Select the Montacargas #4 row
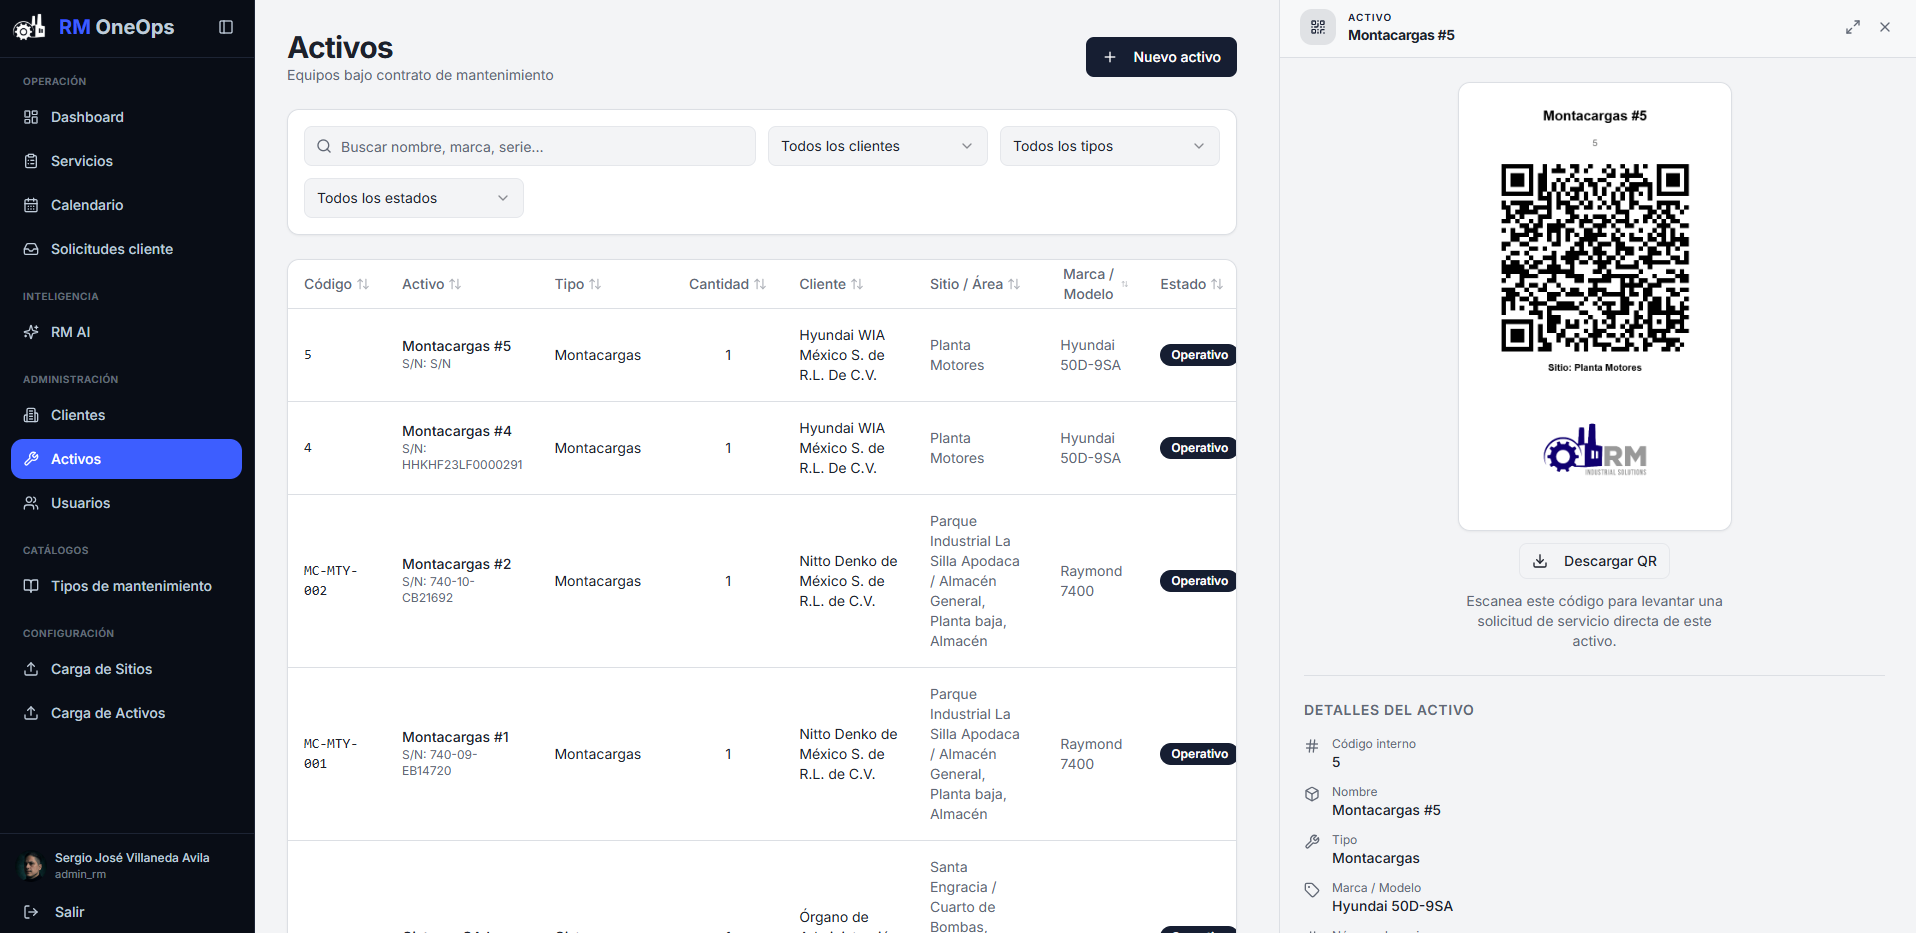The image size is (1916, 933). coord(762,448)
